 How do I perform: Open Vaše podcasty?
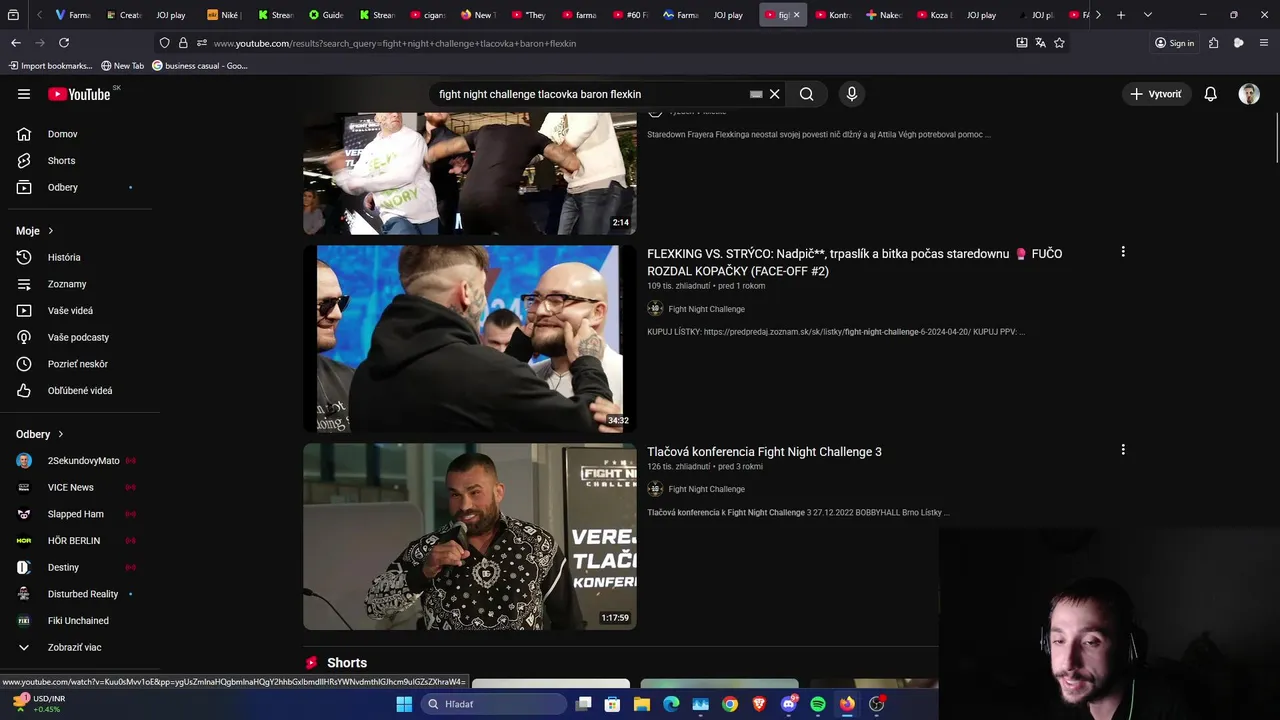(x=80, y=337)
